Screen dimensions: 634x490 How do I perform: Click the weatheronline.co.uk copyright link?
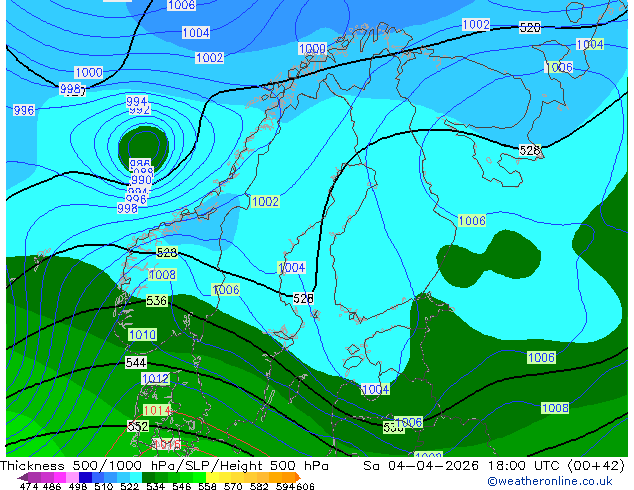[550, 481]
